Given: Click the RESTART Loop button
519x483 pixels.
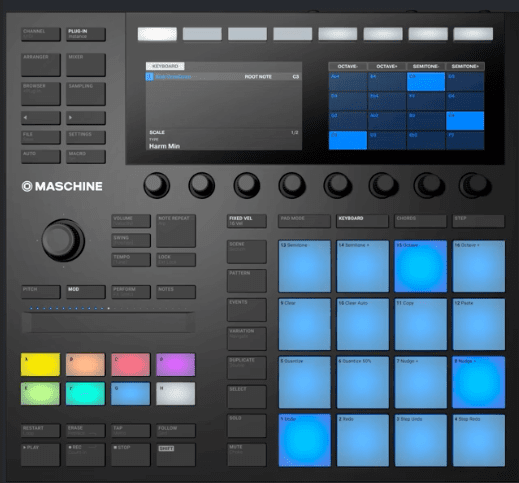Looking at the screenshot, I should (41, 430).
